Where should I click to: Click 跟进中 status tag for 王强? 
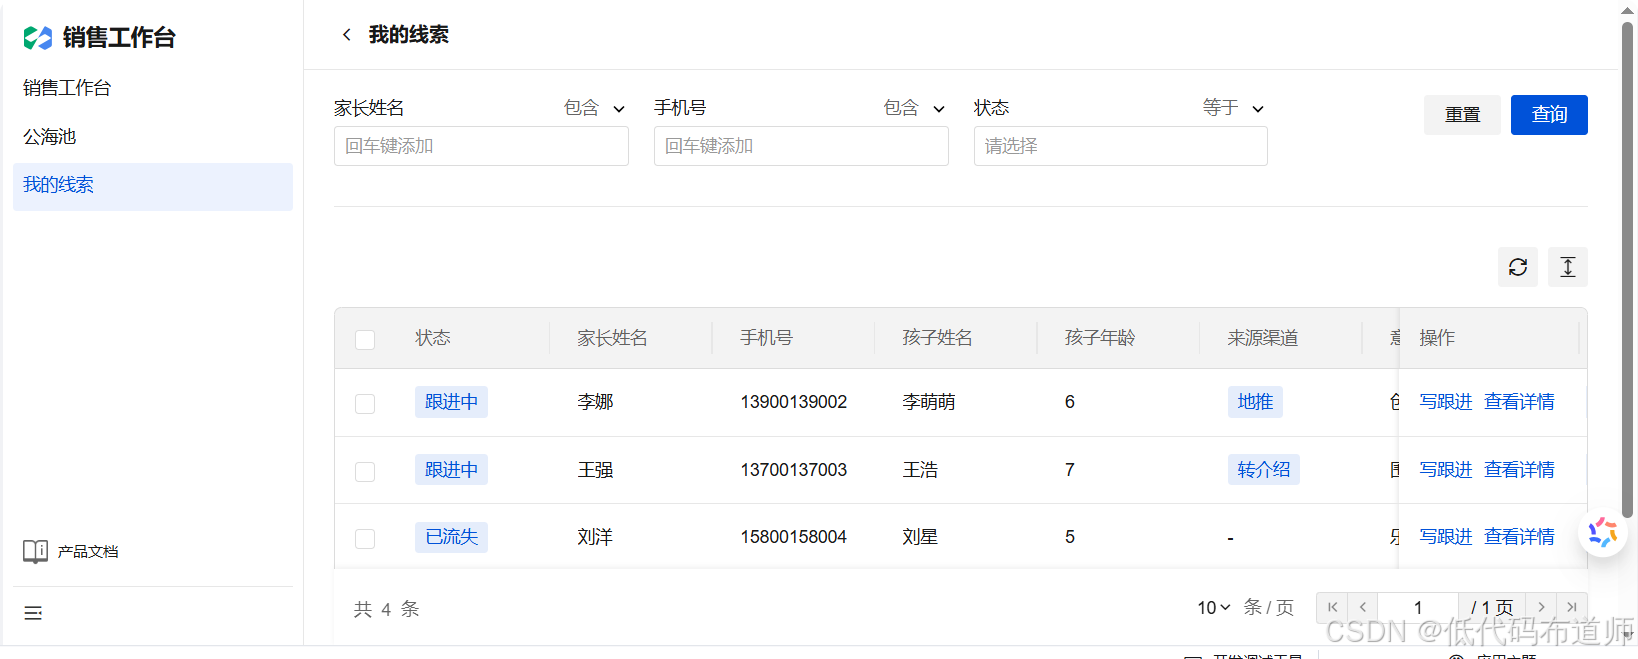pos(451,470)
